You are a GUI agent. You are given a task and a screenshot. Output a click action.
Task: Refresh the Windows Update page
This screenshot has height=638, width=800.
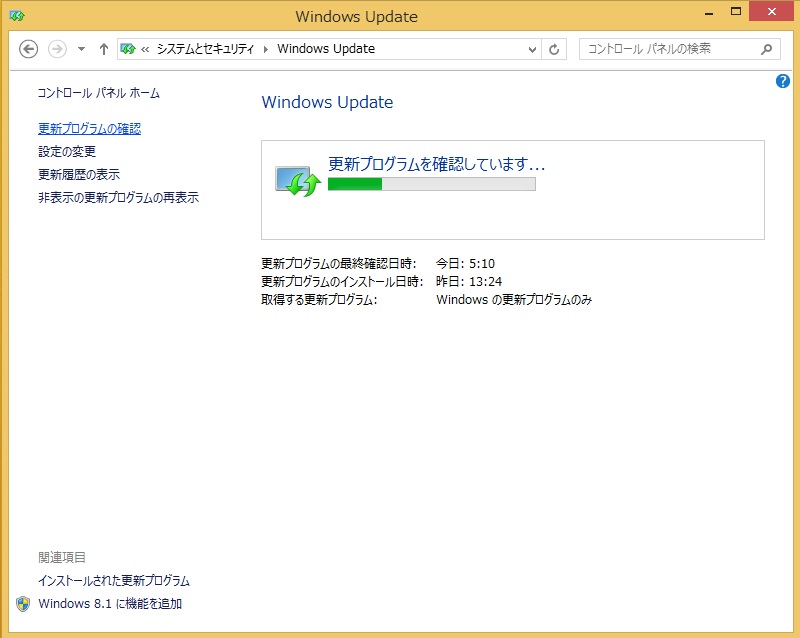point(555,49)
